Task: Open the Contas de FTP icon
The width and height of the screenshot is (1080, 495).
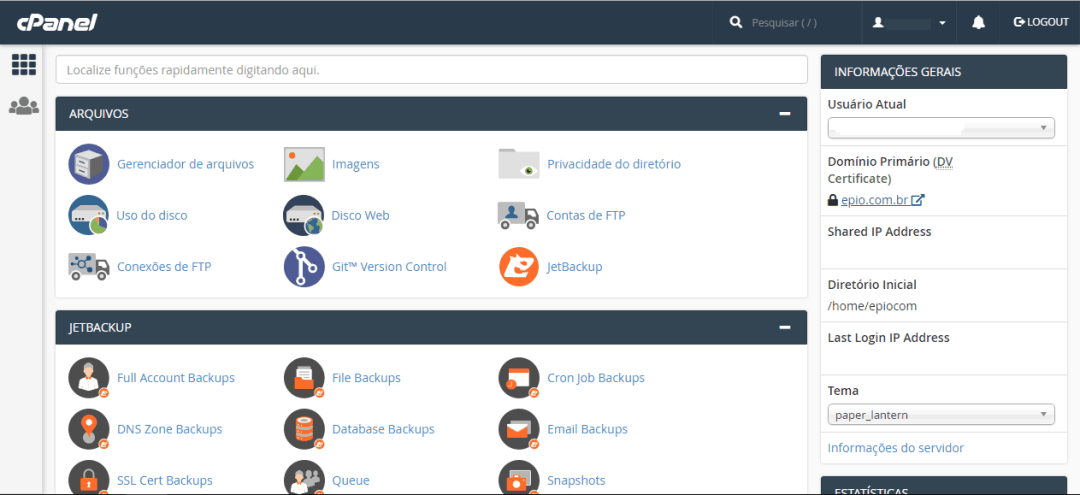Action: pyautogui.click(x=518, y=215)
